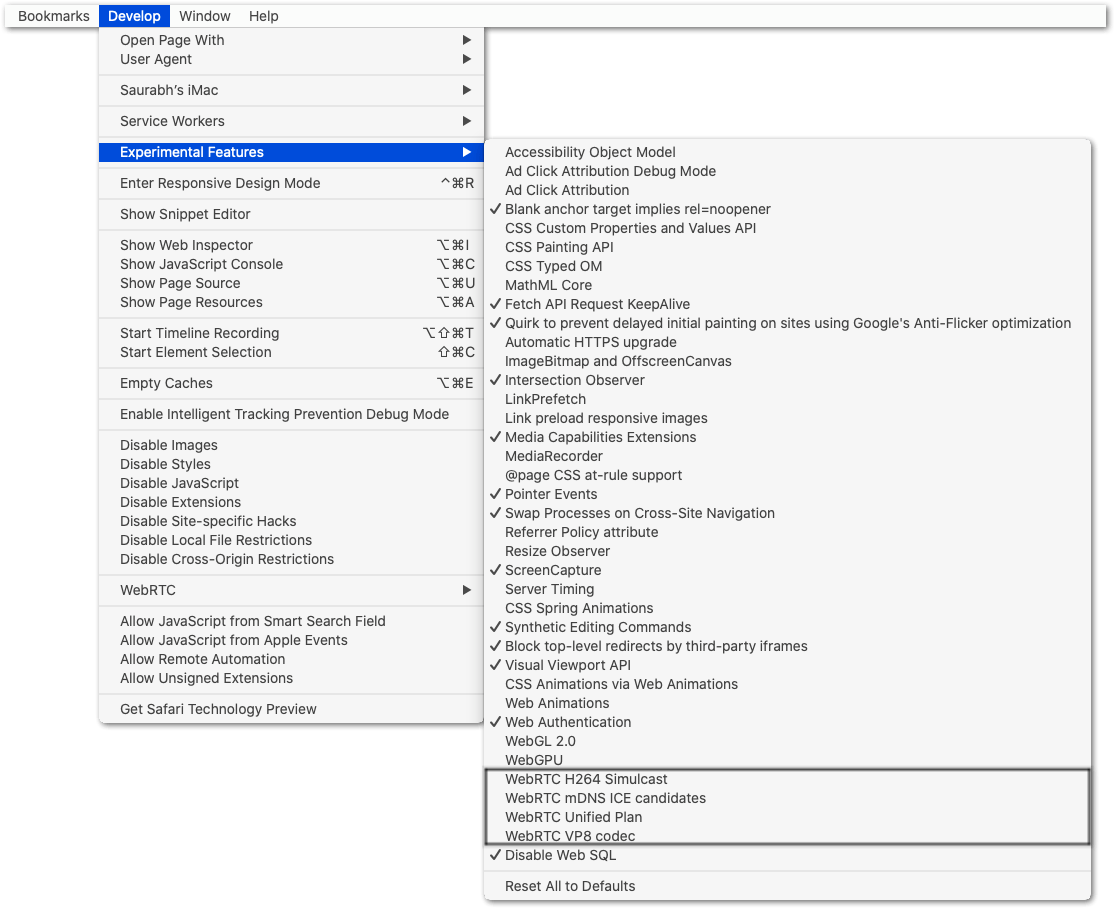Toggle Disable JavaScript
The image size is (1115, 924).
click(x=292, y=484)
